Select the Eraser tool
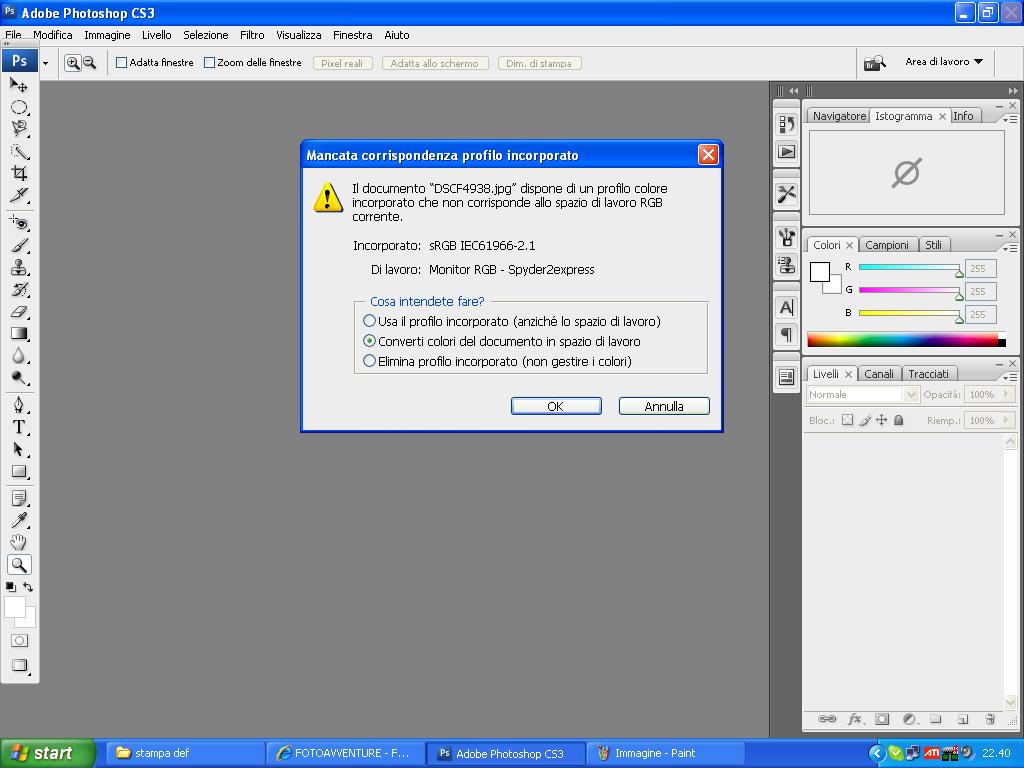 point(19,312)
